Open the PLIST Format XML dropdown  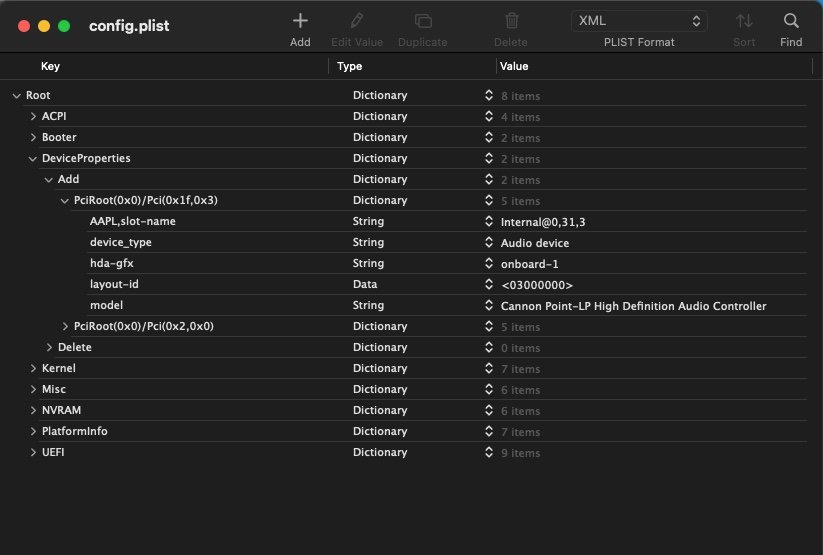[639, 21]
